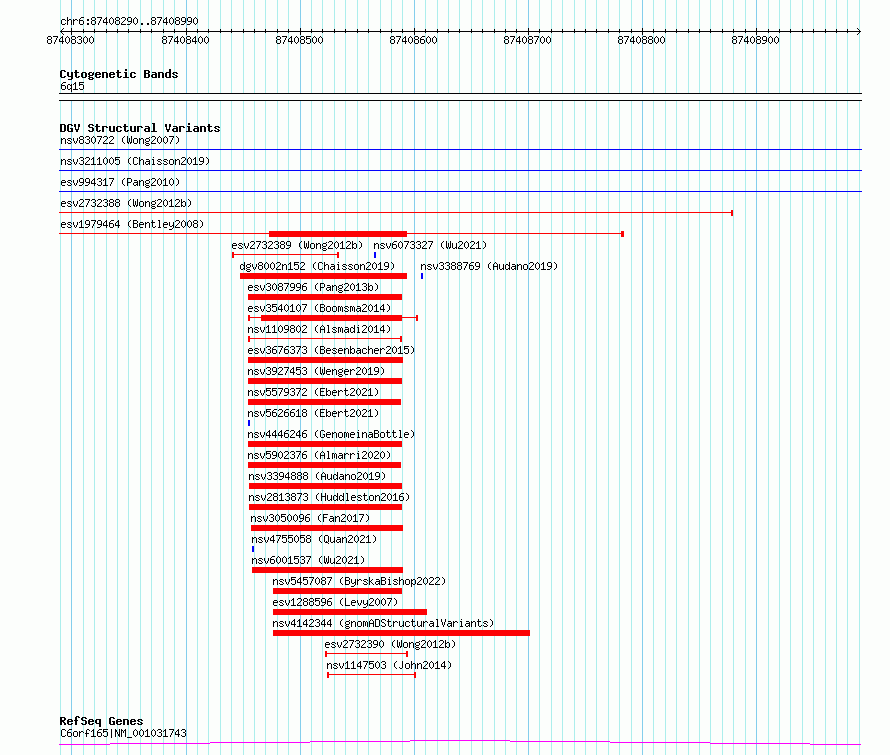Select nsv5902376 (Almarri2020) variant
Image resolution: width=890 pixels, height=755 pixels.
coord(319,455)
